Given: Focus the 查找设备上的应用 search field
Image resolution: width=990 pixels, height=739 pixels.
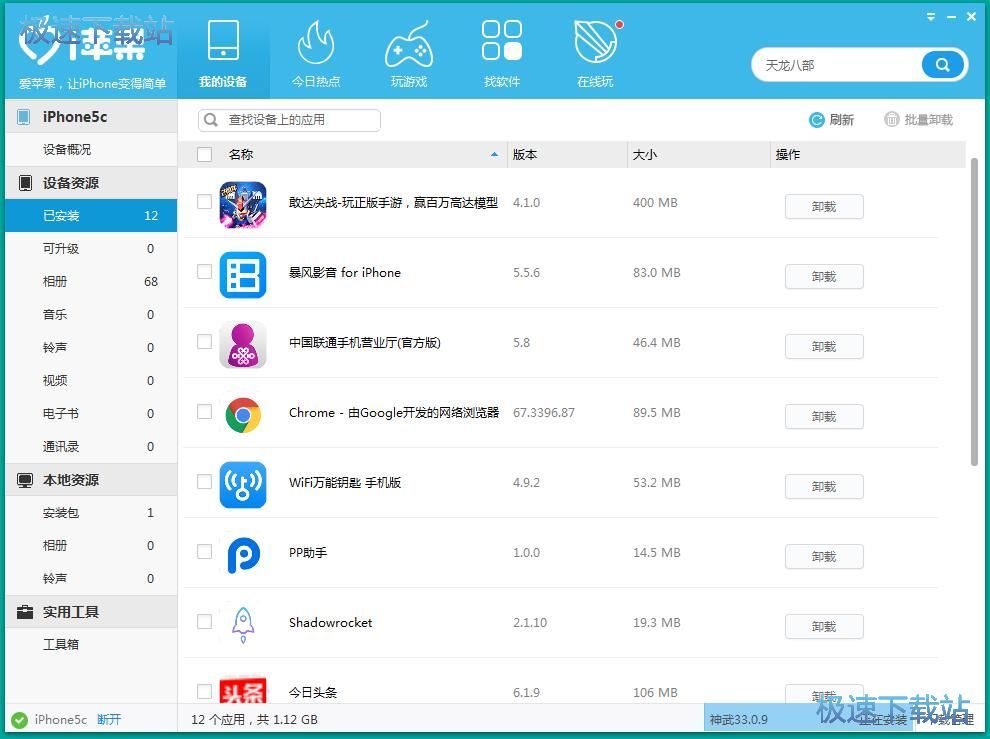Looking at the screenshot, I should point(289,120).
